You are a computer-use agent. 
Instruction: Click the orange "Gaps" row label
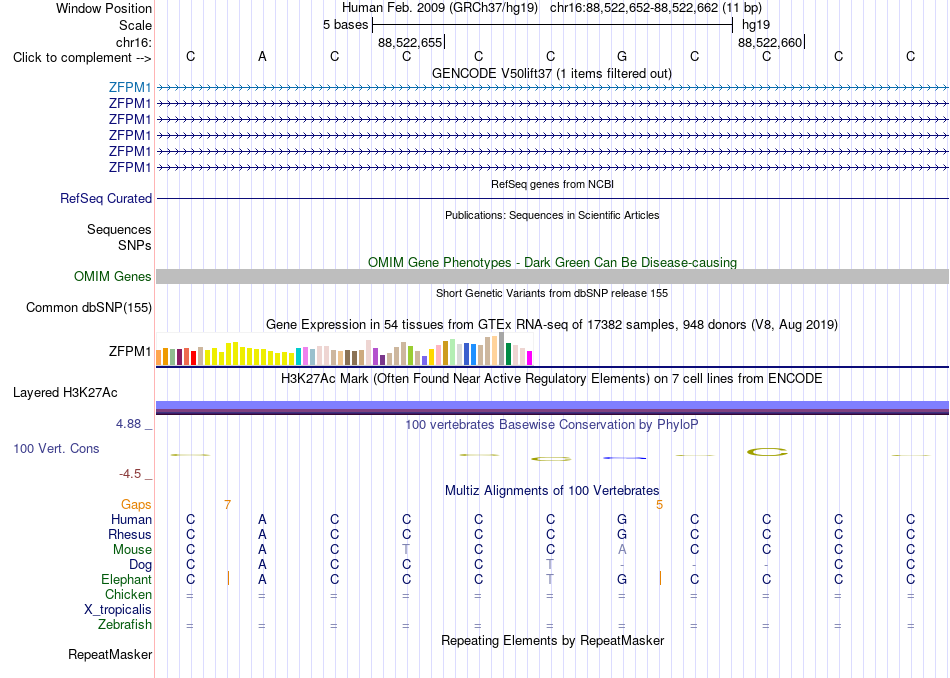pyautogui.click(x=136, y=505)
